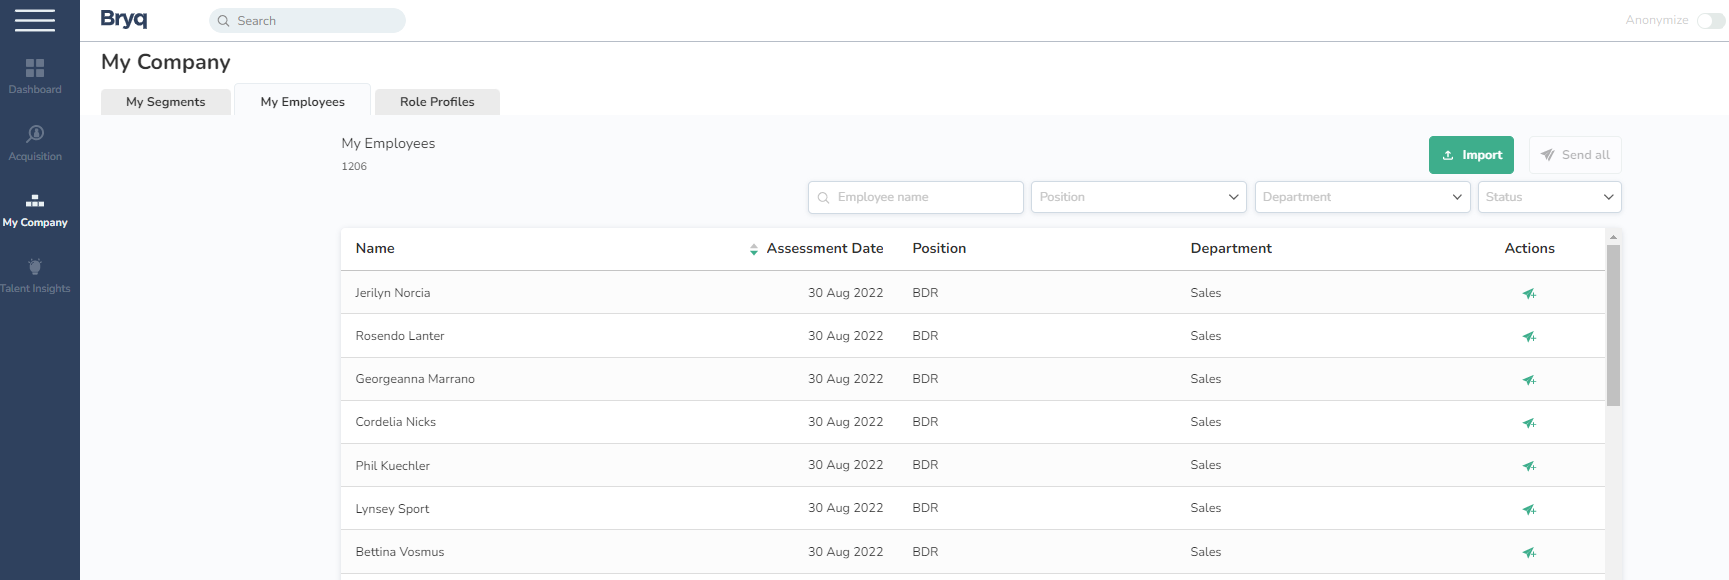Viewport: 1729px width, 580px height.
Task: Switch to the My Segments tab
Action: point(166,102)
